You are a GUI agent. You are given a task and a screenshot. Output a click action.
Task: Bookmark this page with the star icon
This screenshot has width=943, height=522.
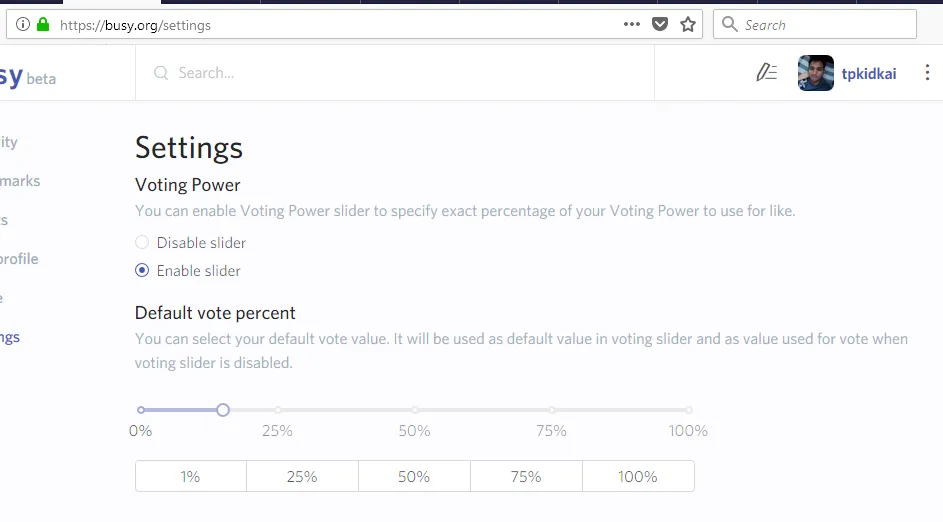[687, 25]
